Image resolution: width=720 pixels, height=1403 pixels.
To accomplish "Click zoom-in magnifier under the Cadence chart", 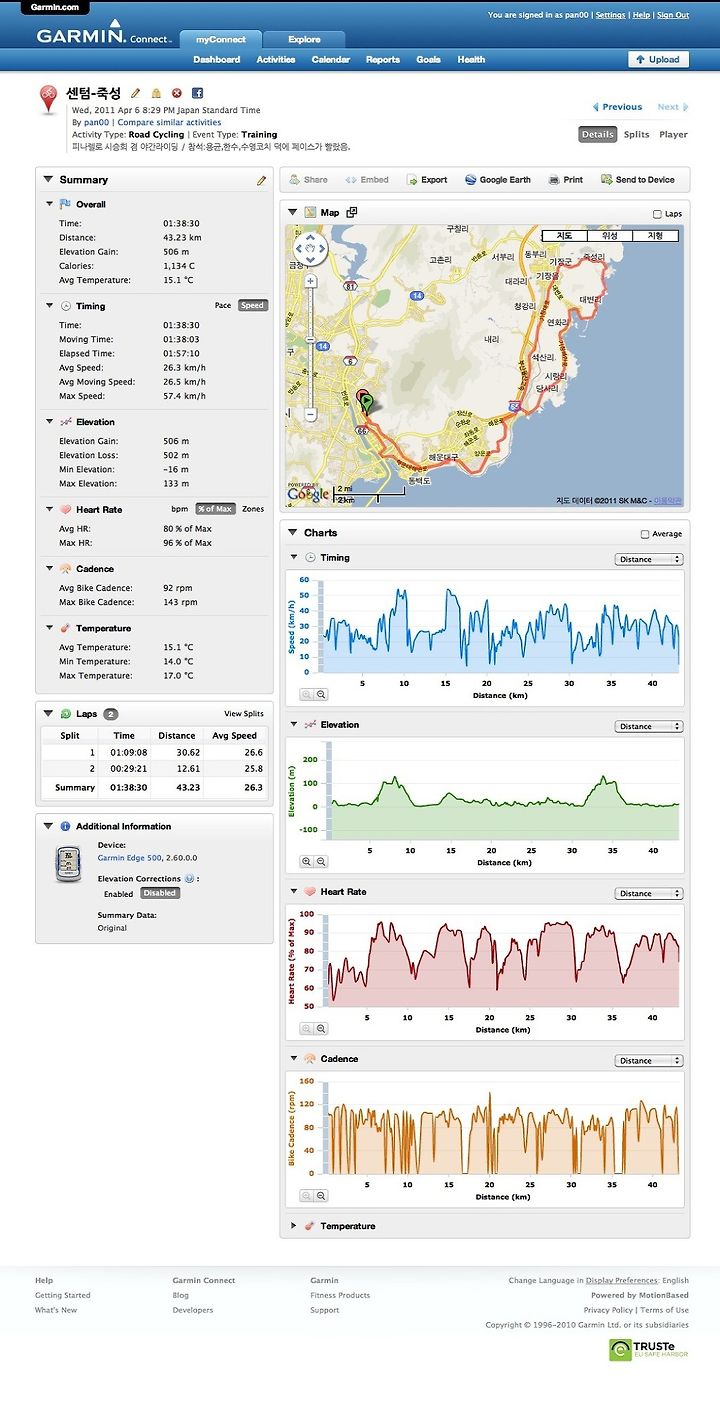I will point(306,1195).
